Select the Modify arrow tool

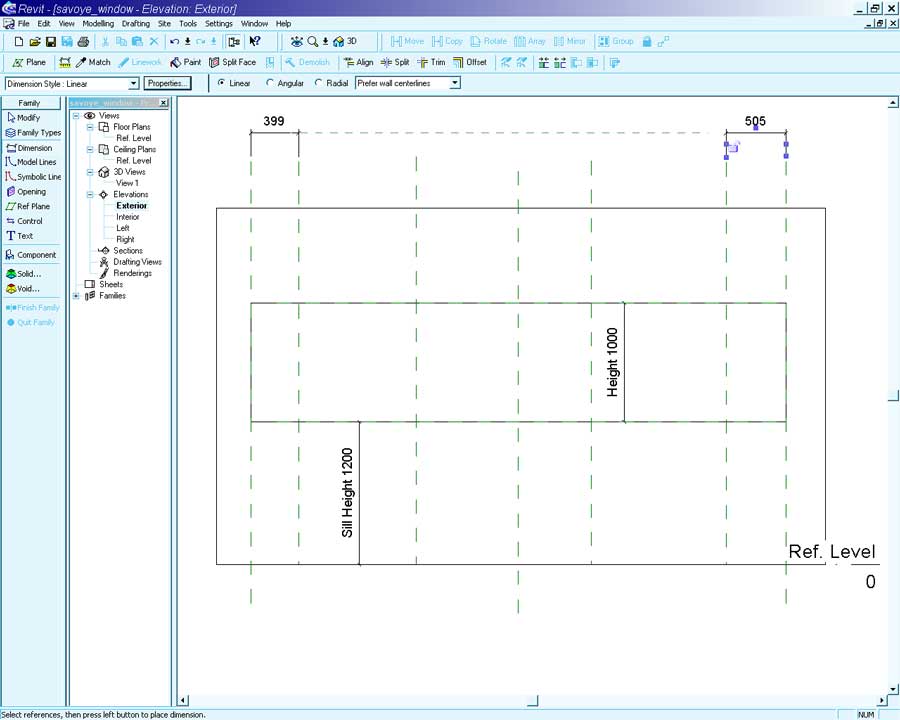(x=24, y=118)
